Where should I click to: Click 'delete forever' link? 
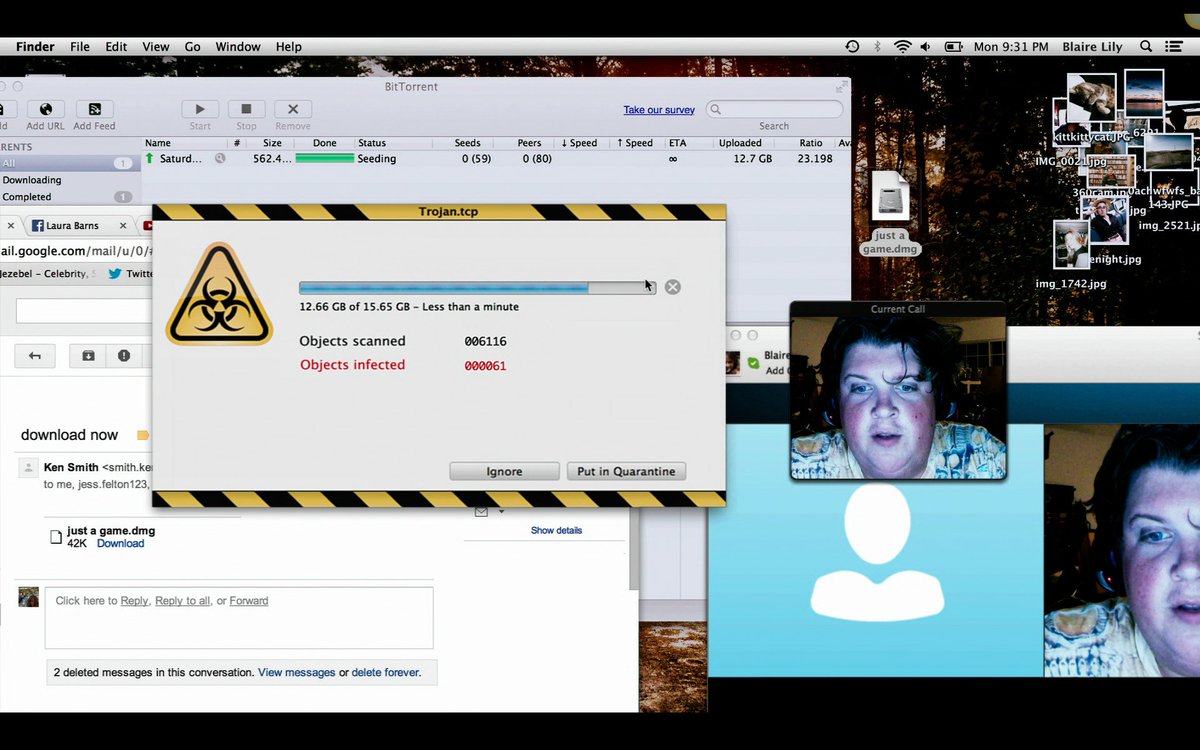click(385, 673)
